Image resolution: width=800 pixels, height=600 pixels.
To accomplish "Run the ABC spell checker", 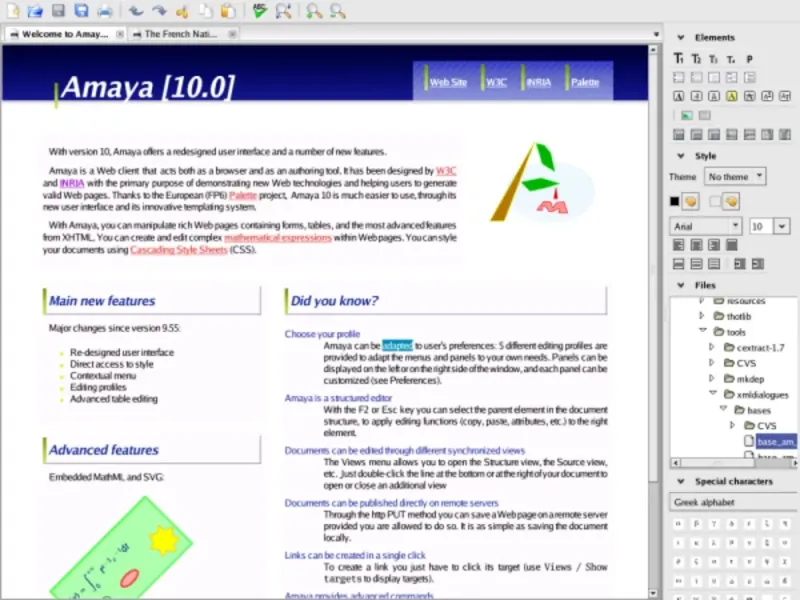I will (x=260, y=10).
